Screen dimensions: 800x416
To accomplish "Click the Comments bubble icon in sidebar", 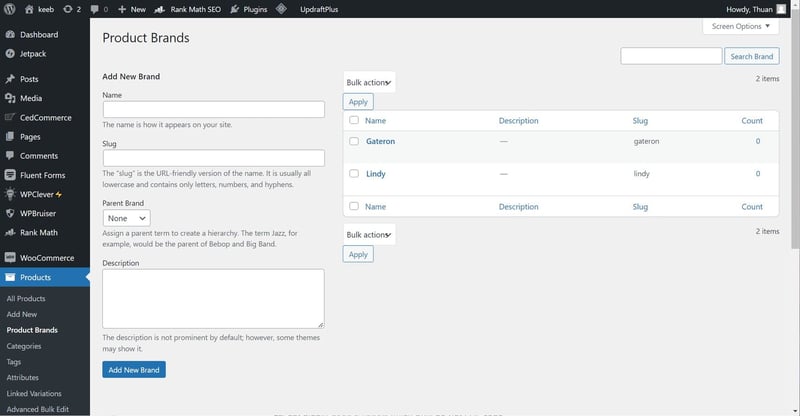I will coord(10,156).
